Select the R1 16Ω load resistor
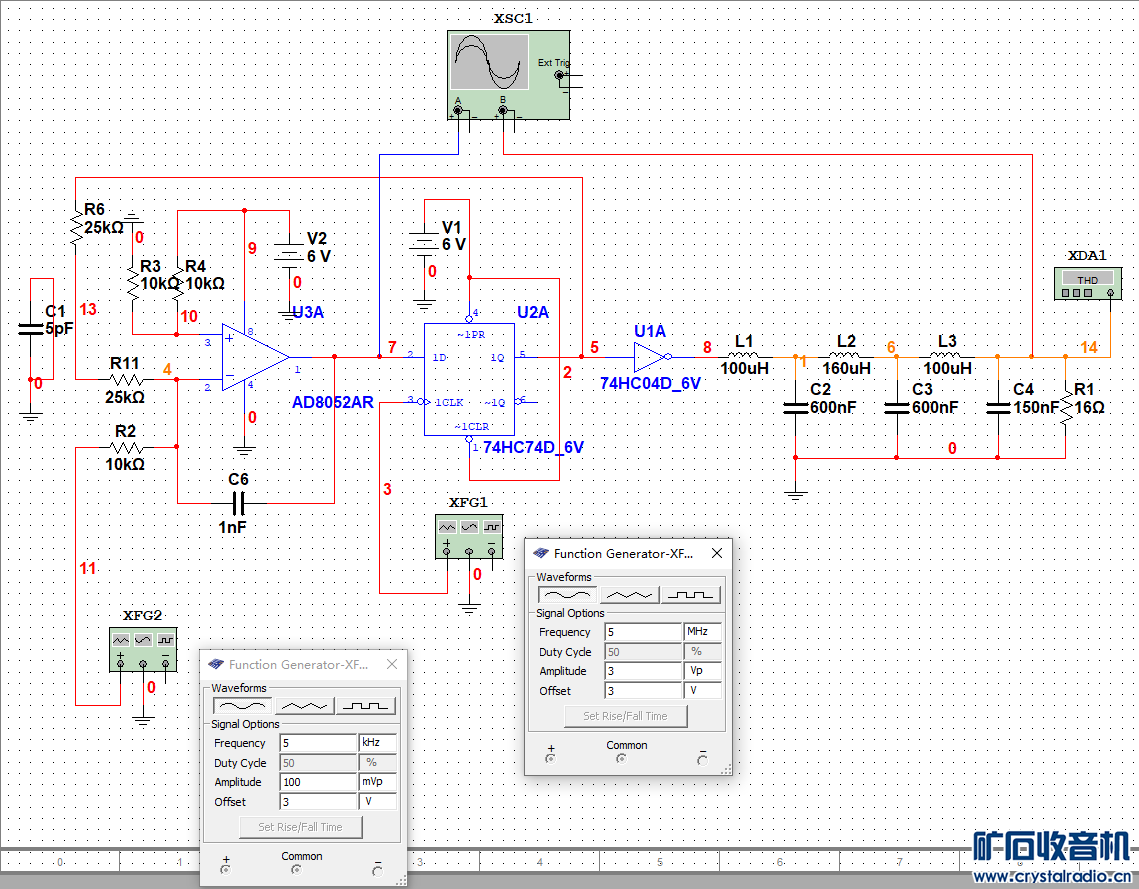Image resolution: width=1139 pixels, height=889 pixels. pos(1066,408)
